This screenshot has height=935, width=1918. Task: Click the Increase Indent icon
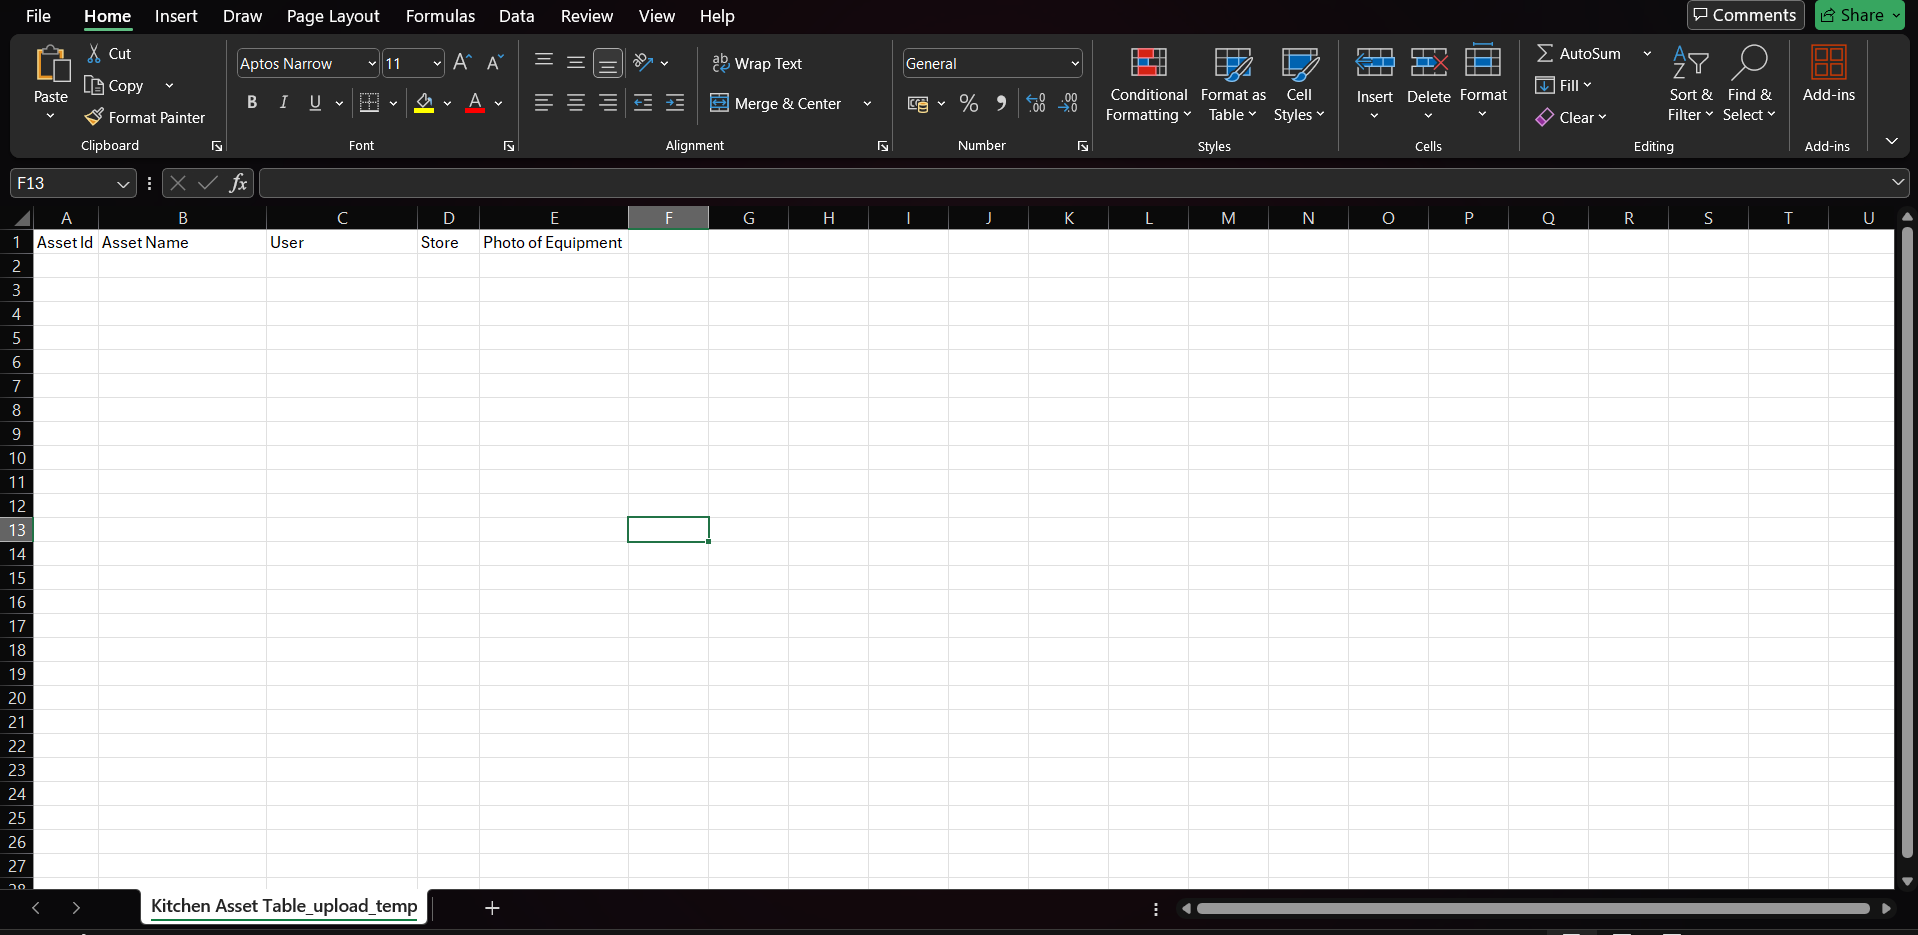coord(675,103)
